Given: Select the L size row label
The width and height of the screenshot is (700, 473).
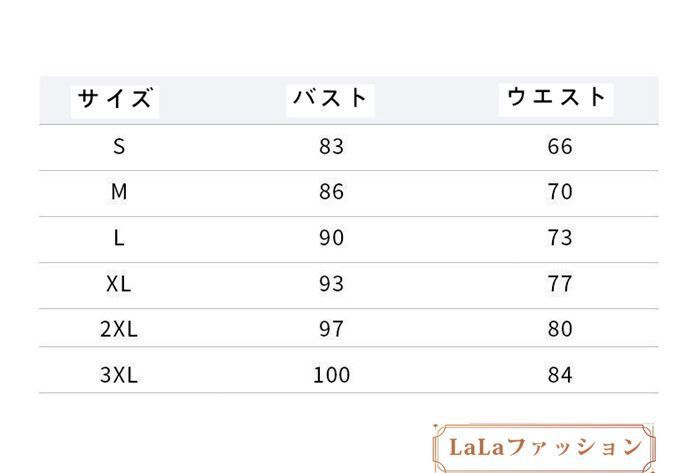Looking at the screenshot, I should click(x=119, y=238).
